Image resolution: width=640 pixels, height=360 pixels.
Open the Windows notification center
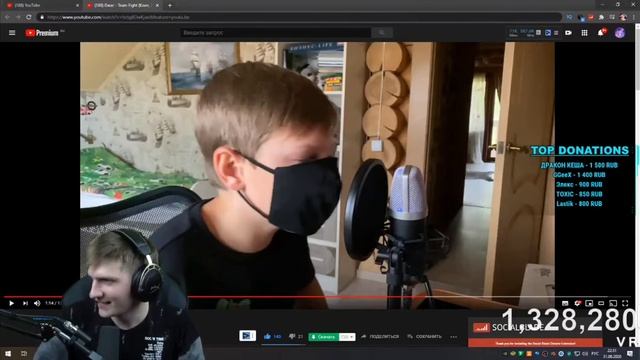(630, 353)
